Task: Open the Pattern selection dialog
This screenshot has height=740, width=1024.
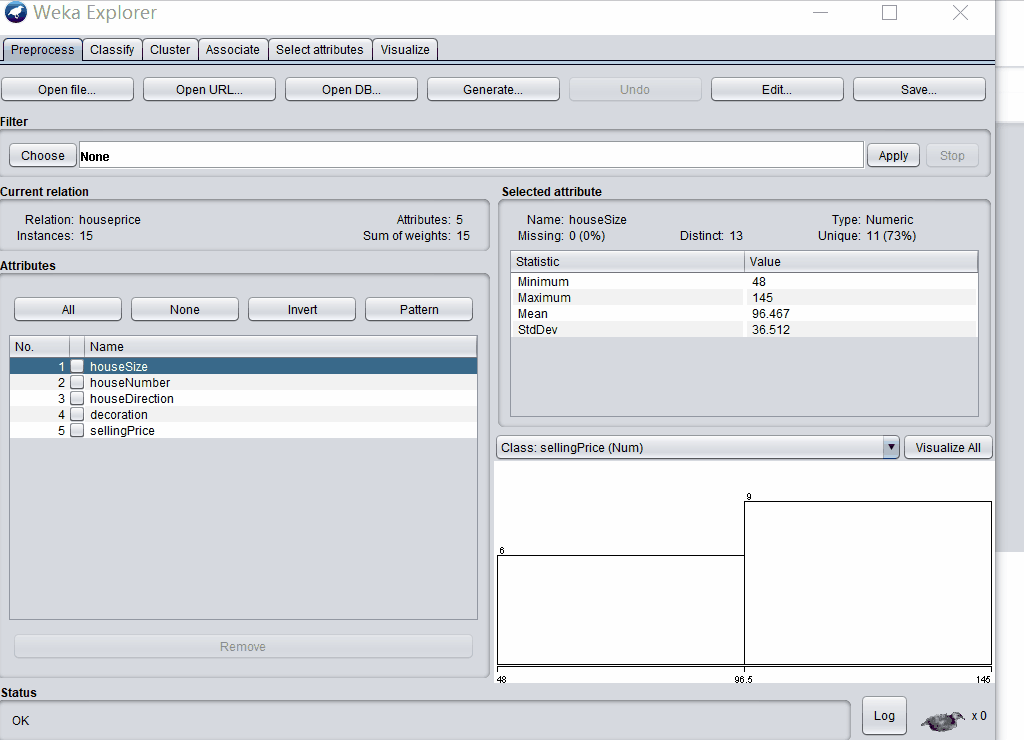Action: coord(419,310)
